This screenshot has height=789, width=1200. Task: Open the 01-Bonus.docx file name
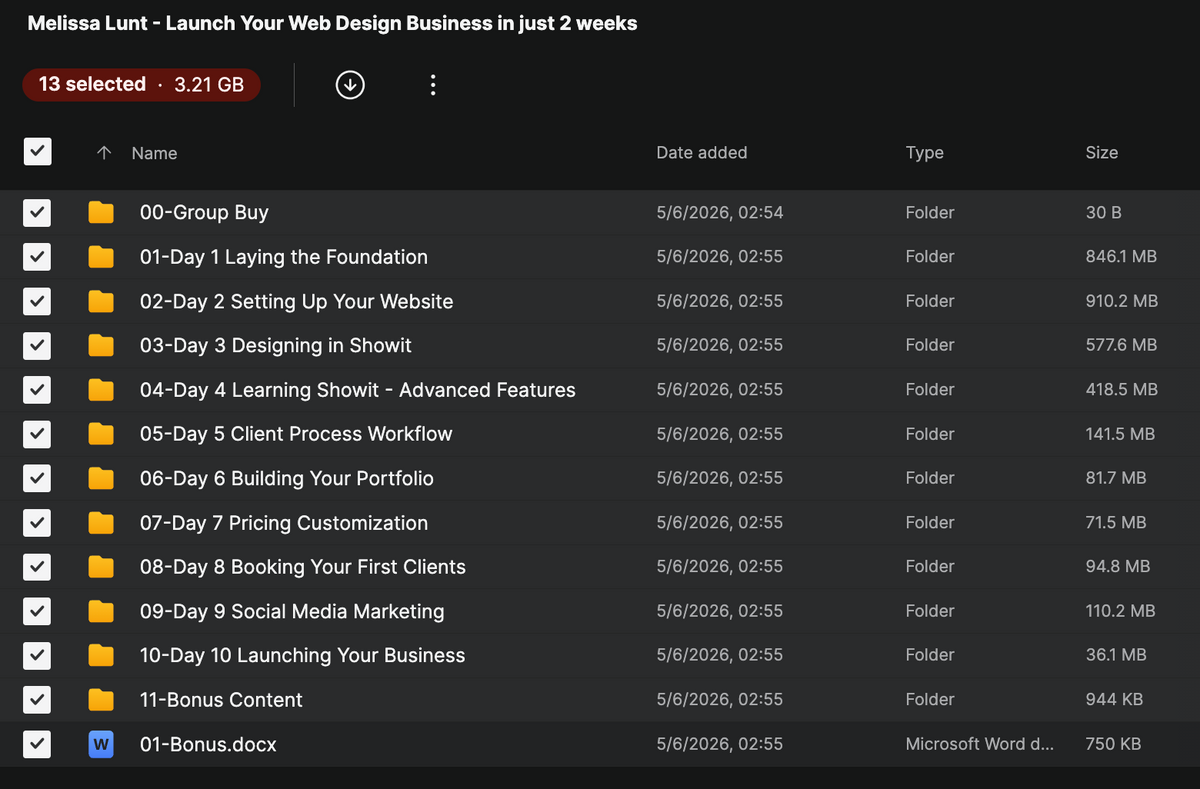[x=208, y=744]
